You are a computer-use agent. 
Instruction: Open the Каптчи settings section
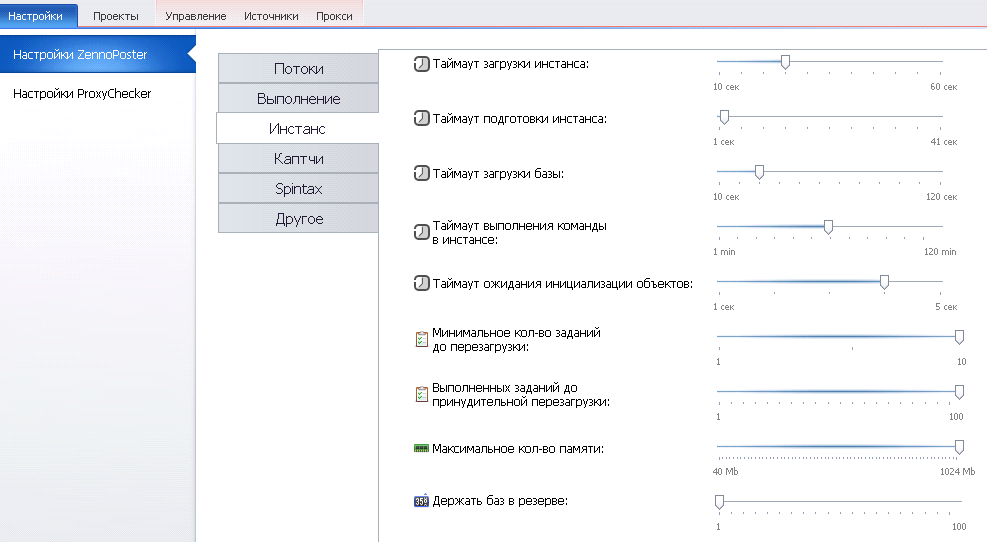(298, 159)
